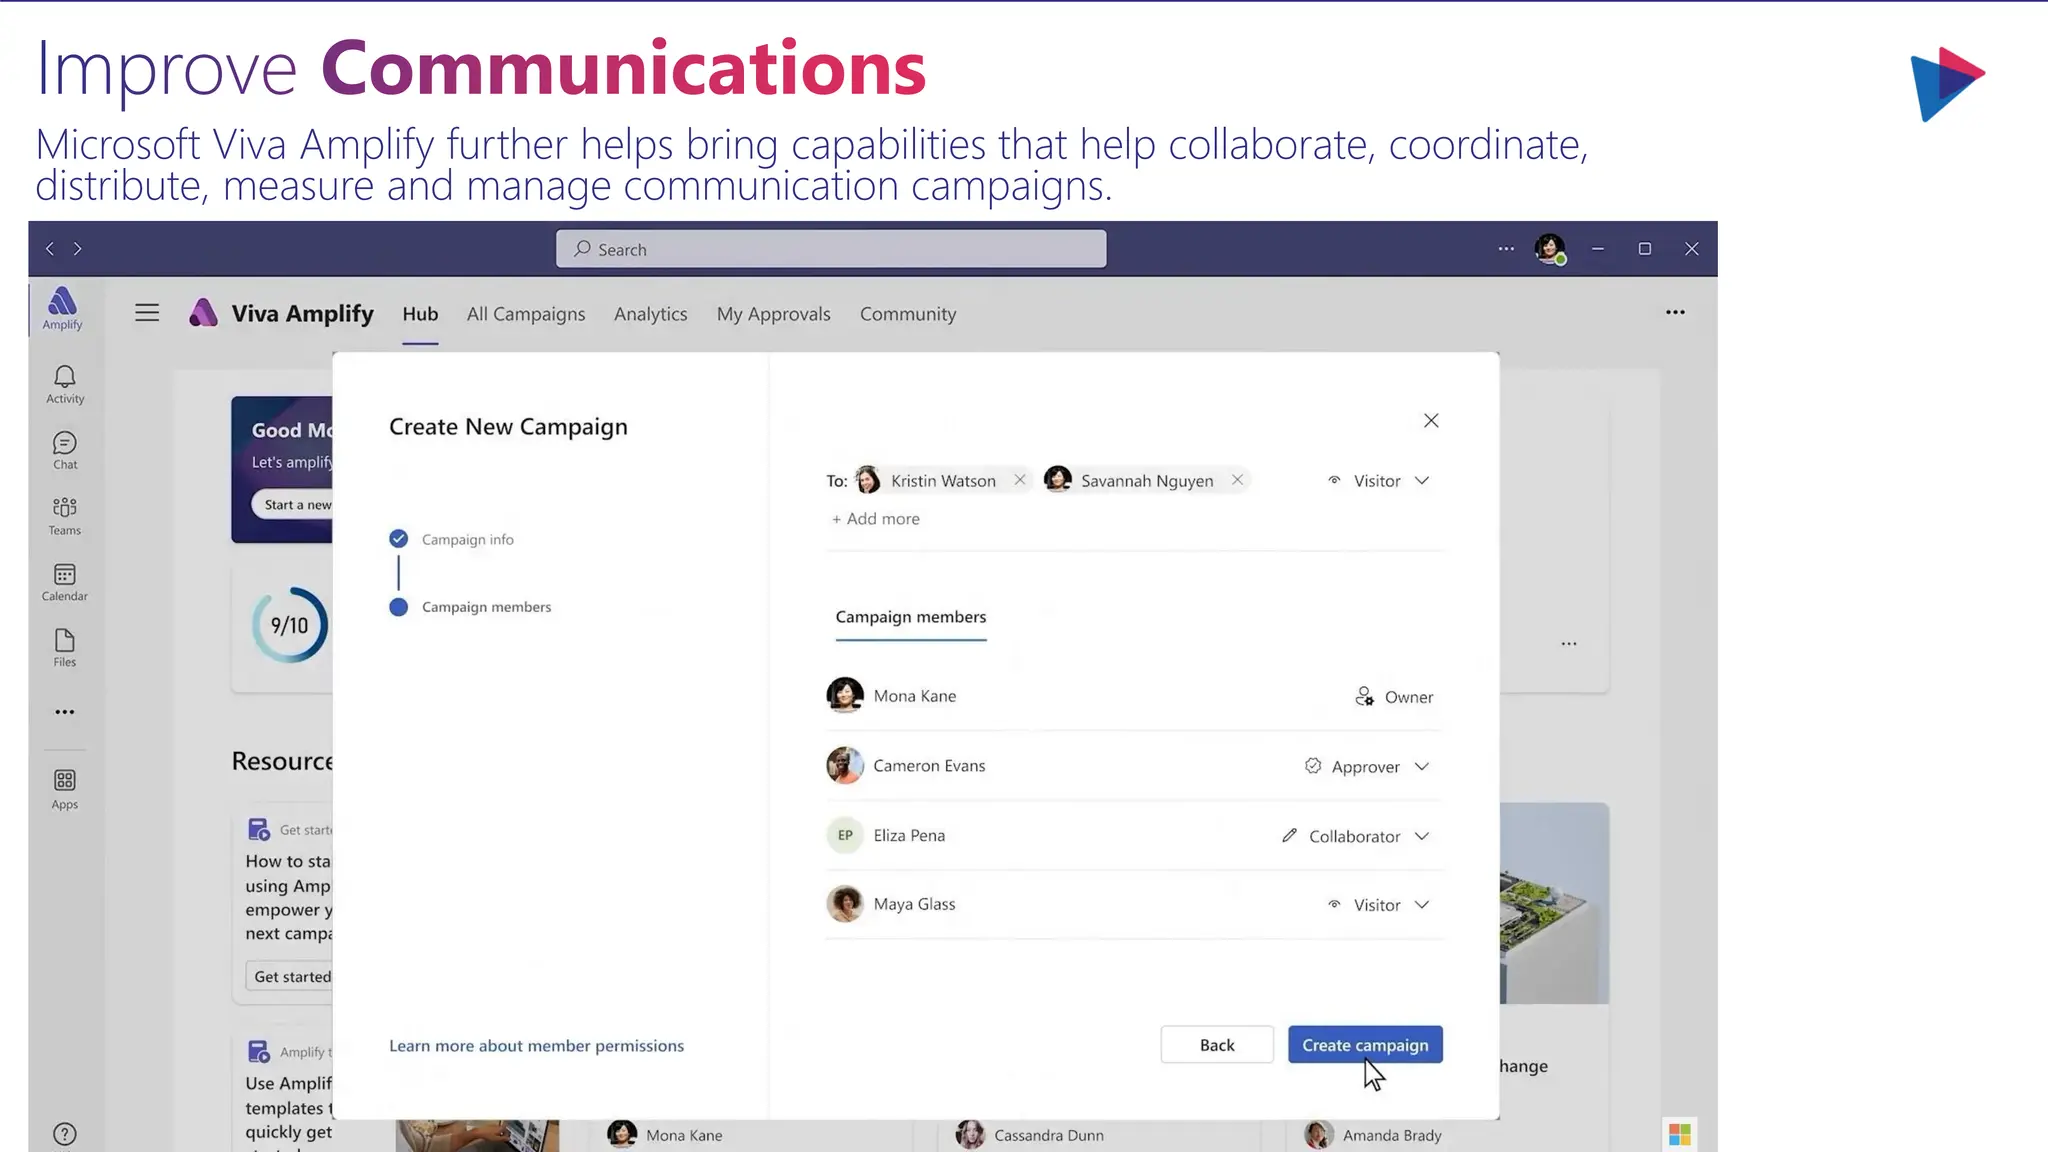
Task: Open the All Campaigns tab
Action: coord(526,314)
